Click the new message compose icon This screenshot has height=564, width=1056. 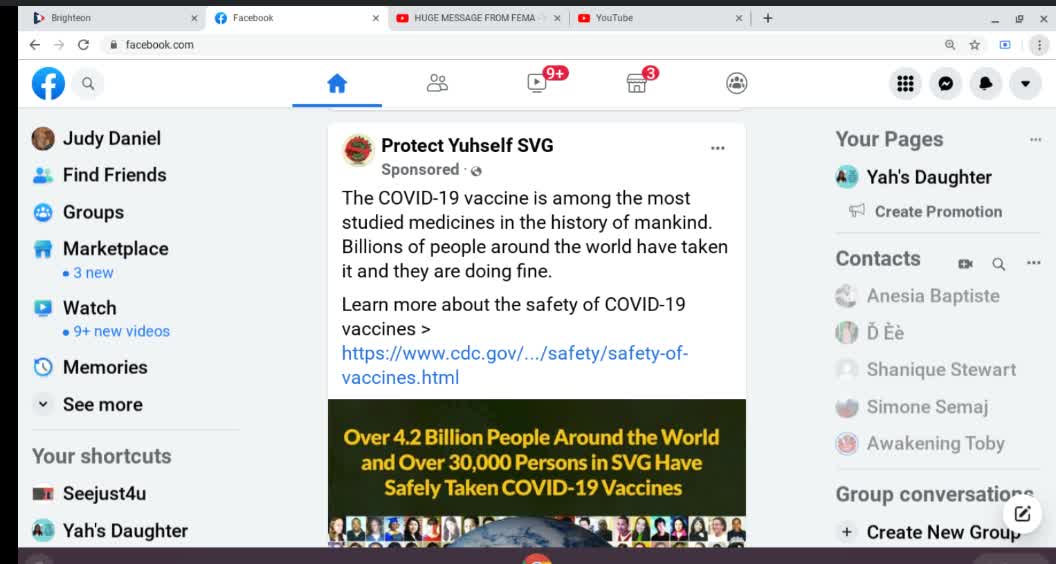(x=1022, y=514)
